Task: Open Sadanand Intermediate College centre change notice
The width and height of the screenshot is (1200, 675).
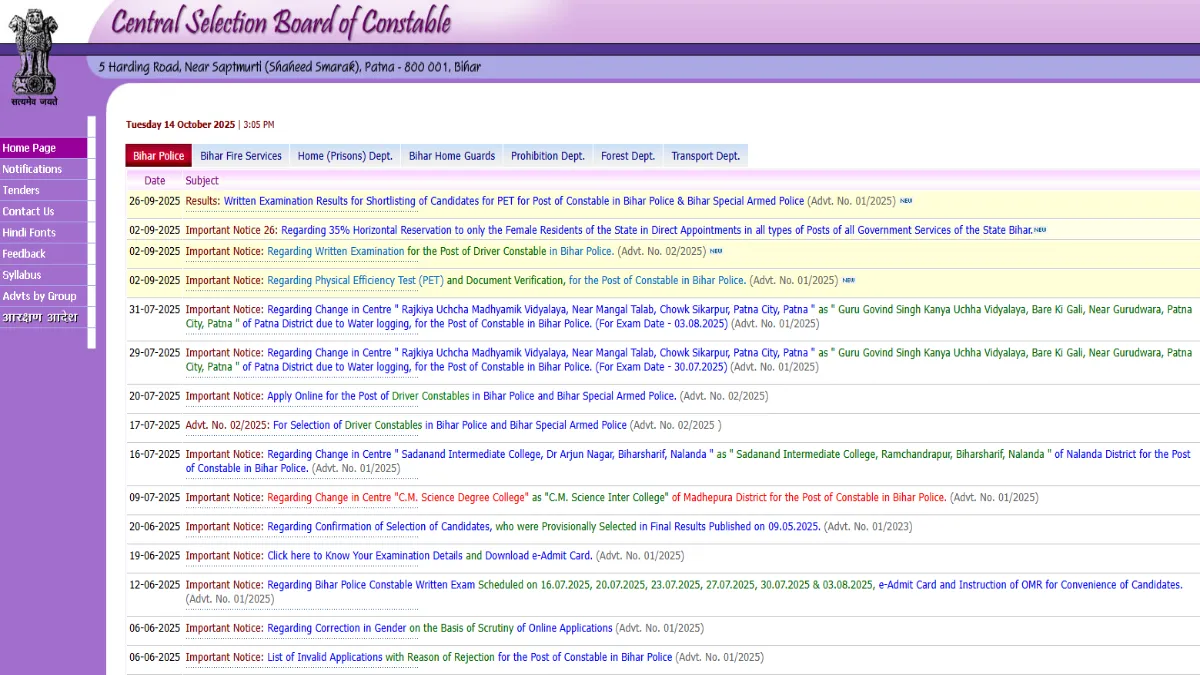Action: [x=688, y=461]
